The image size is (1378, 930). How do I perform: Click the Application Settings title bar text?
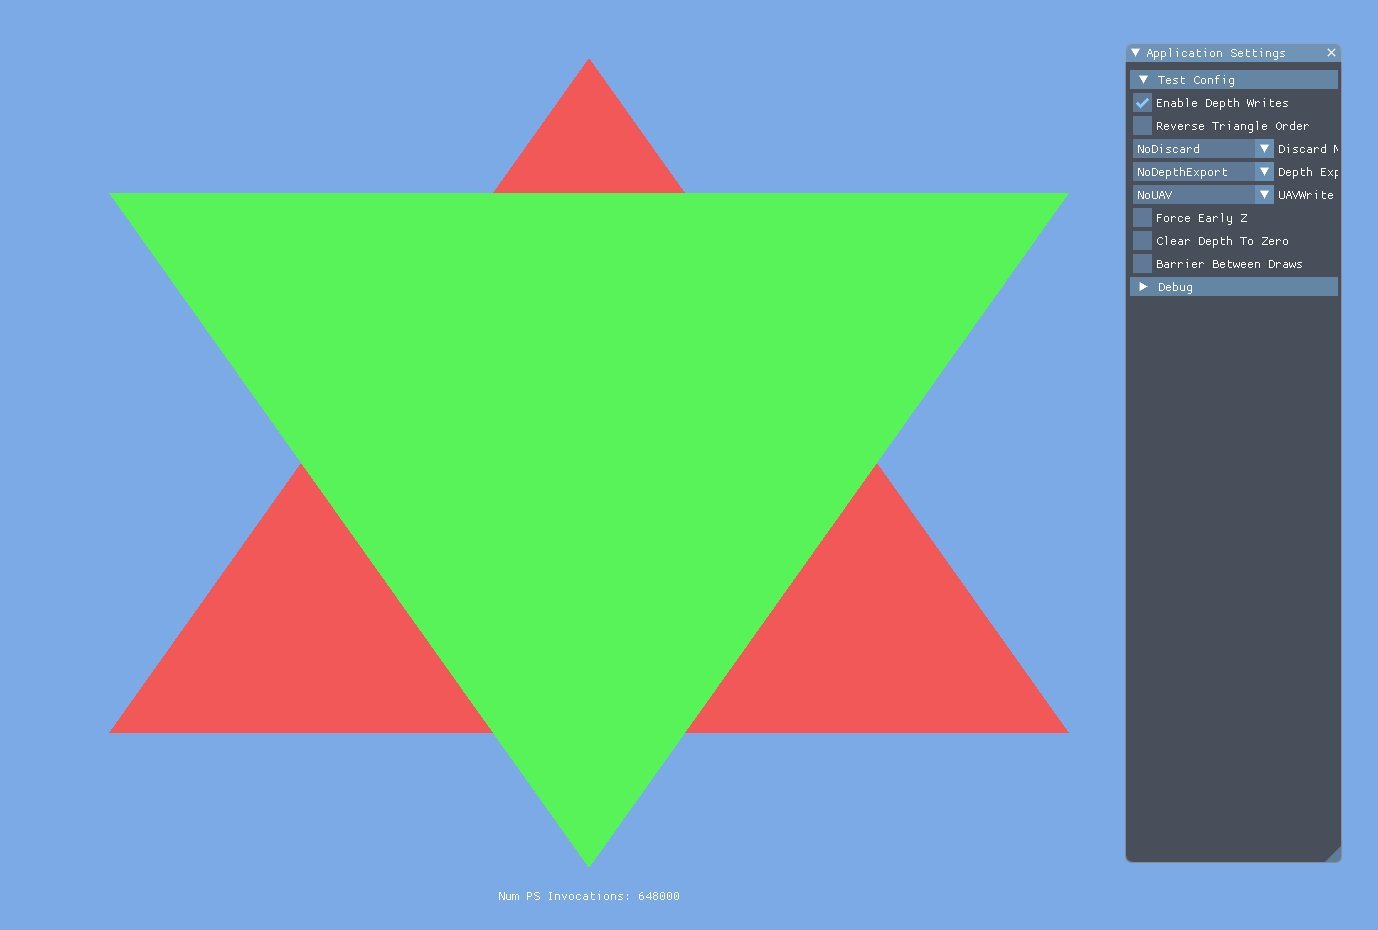[1215, 53]
